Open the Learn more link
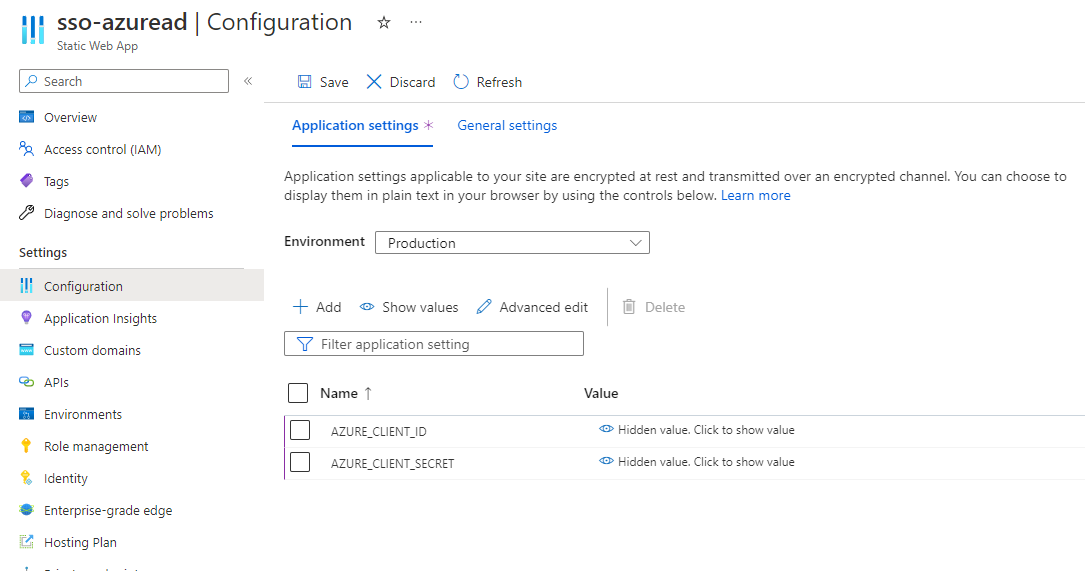The height and width of the screenshot is (571, 1085). click(x=756, y=195)
